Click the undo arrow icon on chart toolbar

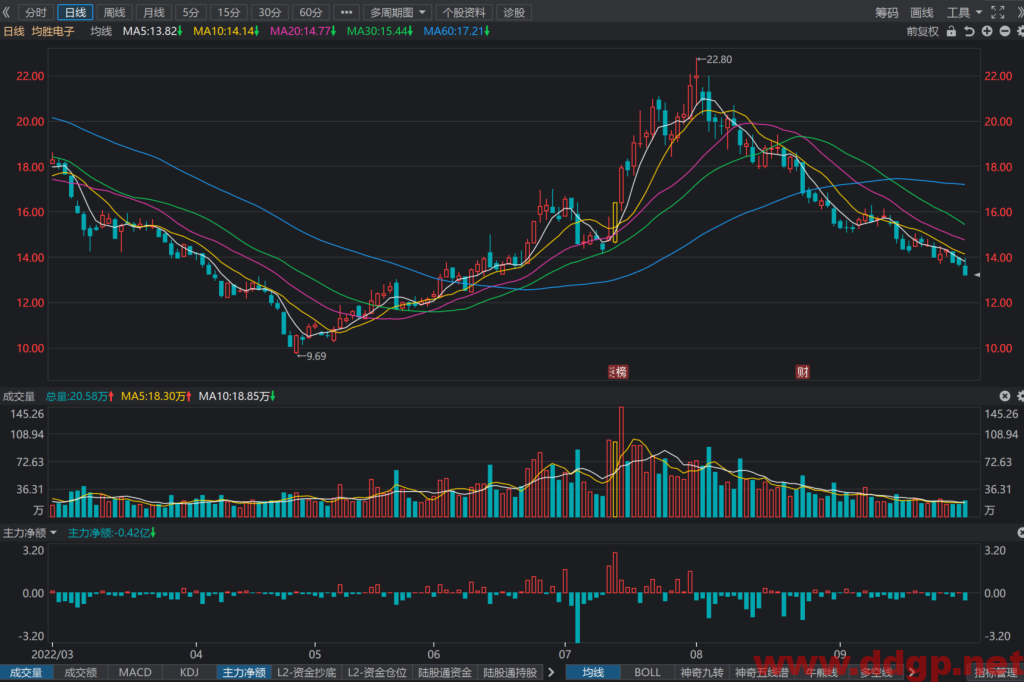tap(969, 31)
